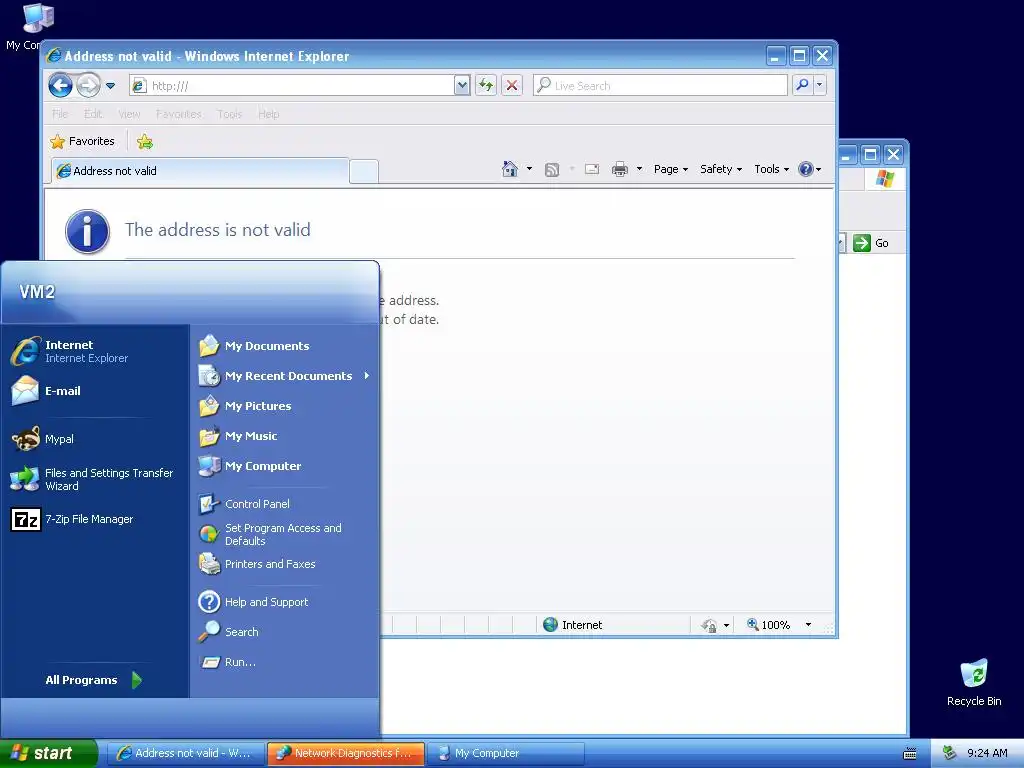The width and height of the screenshot is (1024, 768).
Task: Open My Computer from Start menu
Action: tap(284, 466)
